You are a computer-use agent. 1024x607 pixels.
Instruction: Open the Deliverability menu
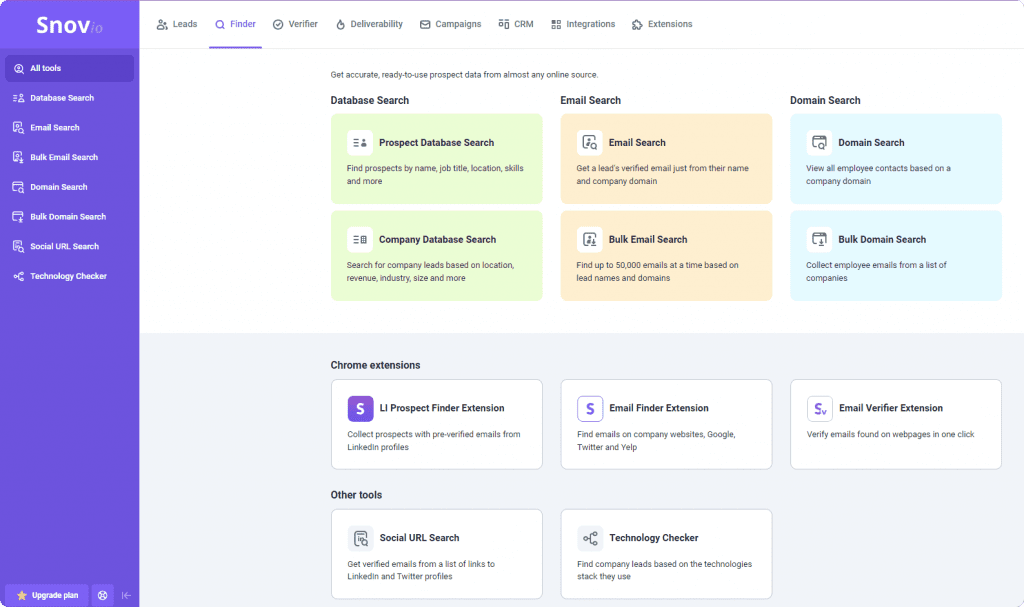coord(368,24)
